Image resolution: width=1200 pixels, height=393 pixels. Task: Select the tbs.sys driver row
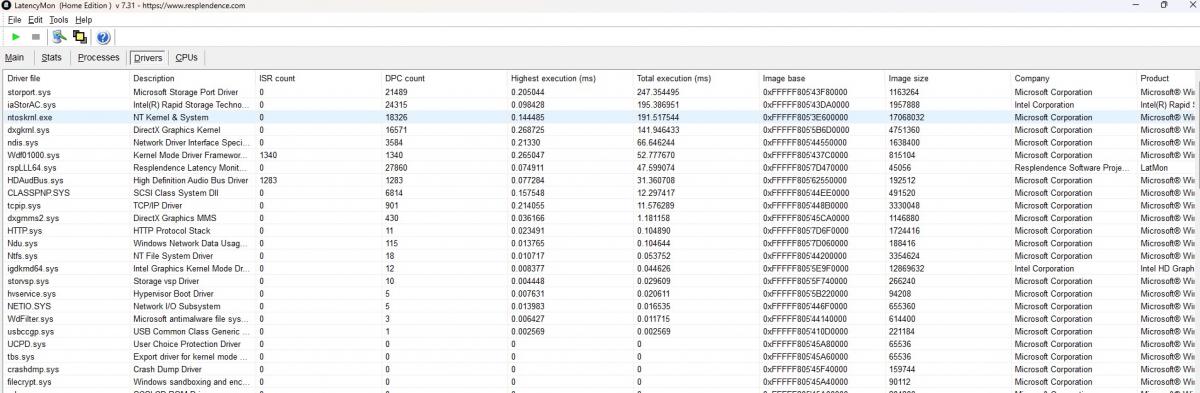(x=600, y=357)
